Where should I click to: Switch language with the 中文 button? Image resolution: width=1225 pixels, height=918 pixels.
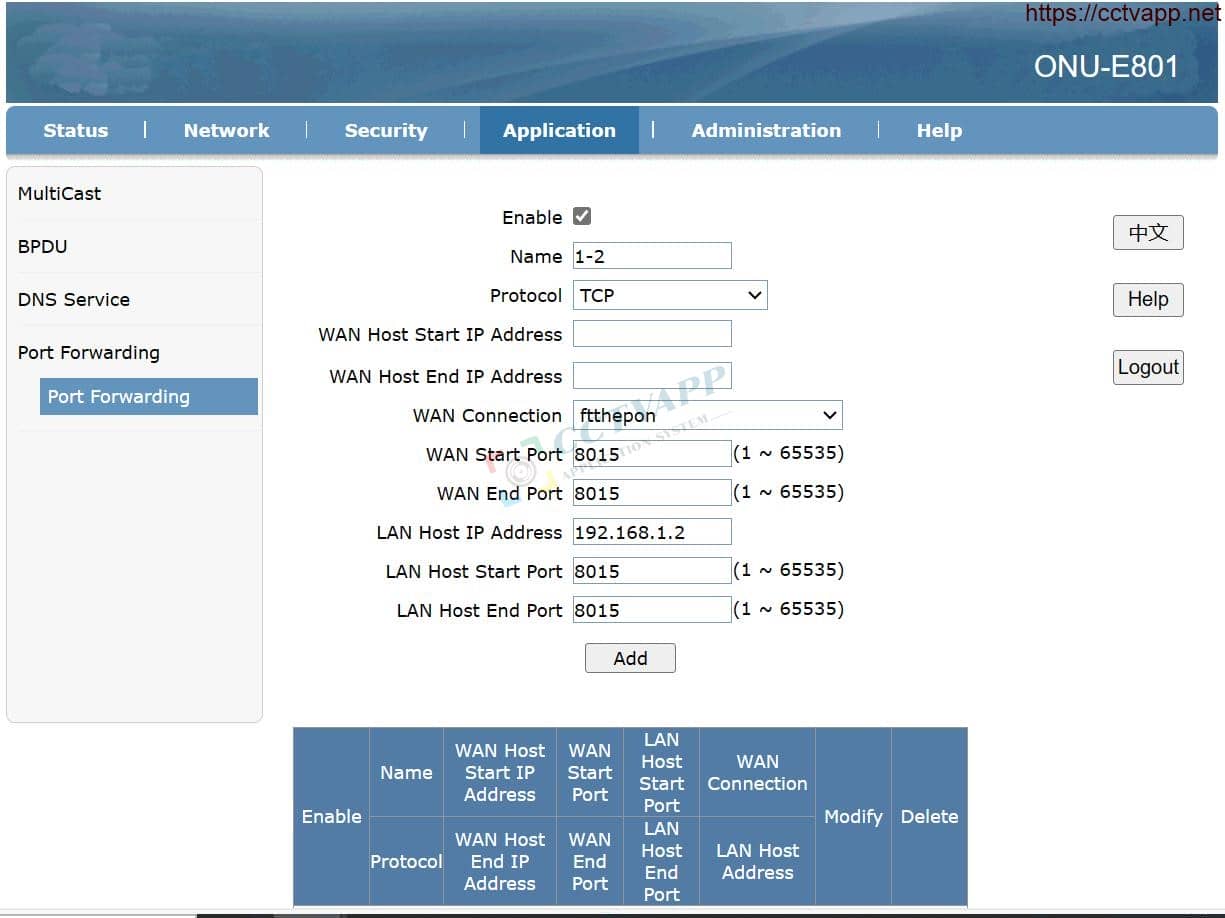point(1148,233)
